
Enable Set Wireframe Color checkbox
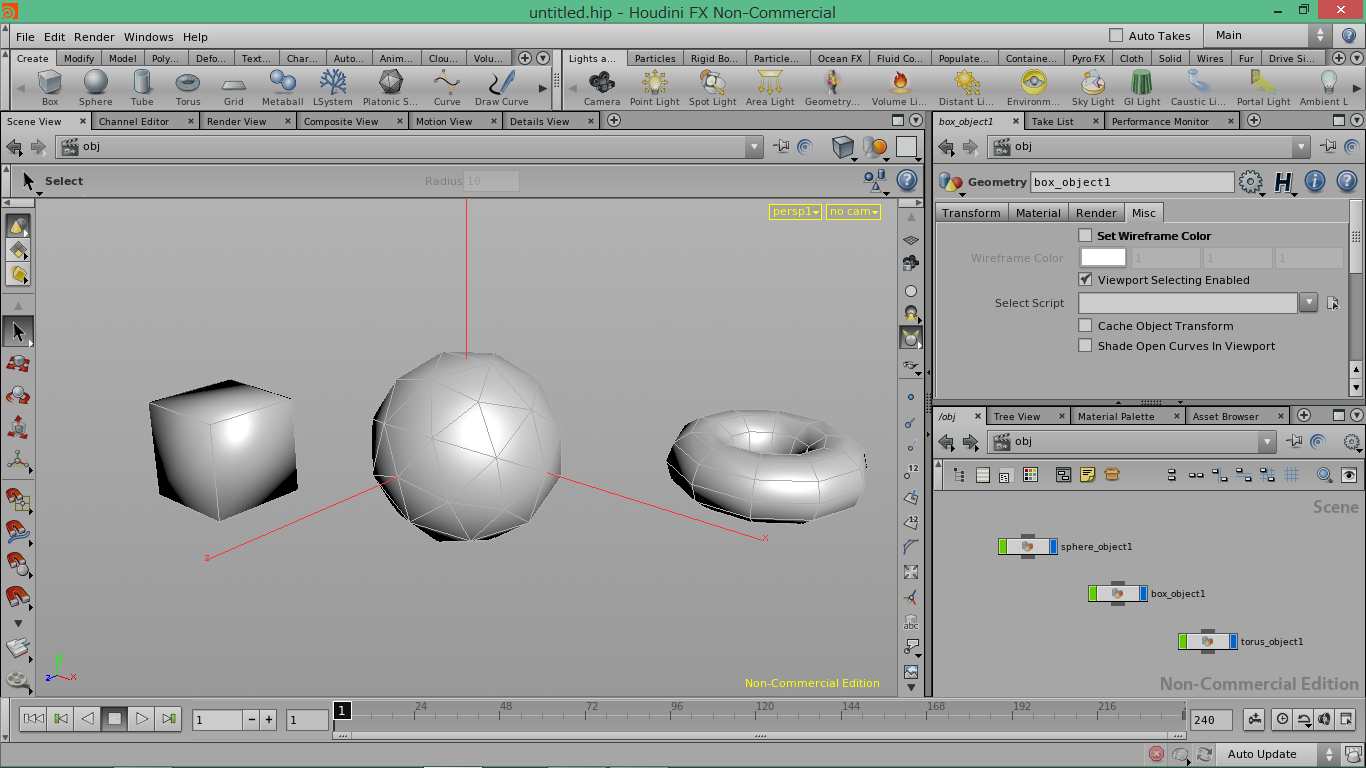(x=1085, y=236)
